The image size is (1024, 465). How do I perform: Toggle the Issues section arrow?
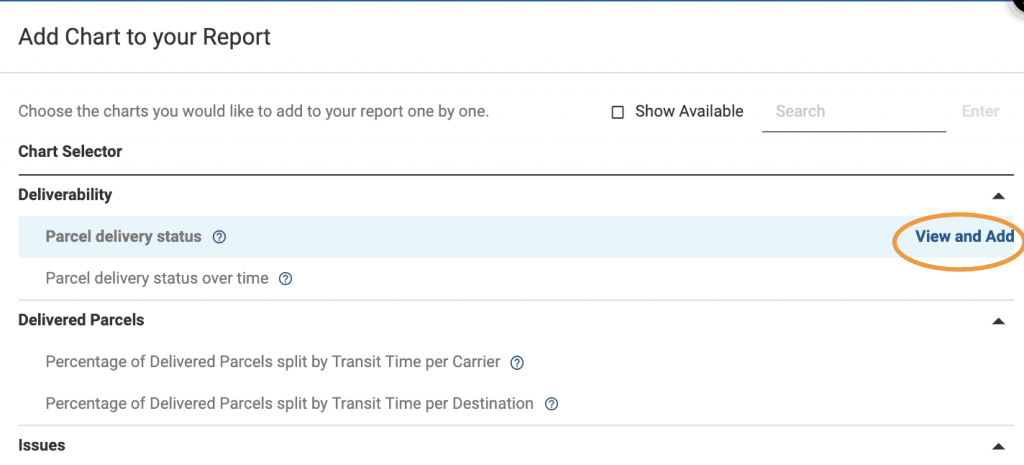pos(997,446)
